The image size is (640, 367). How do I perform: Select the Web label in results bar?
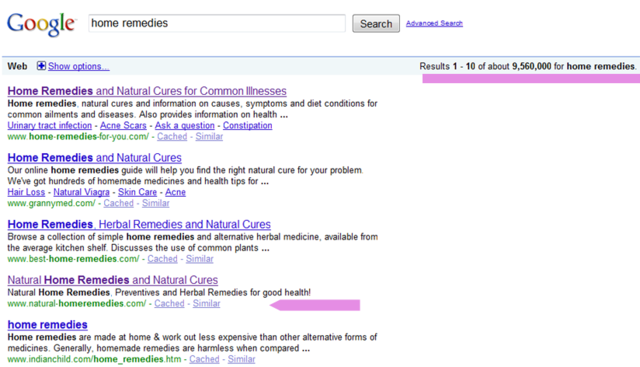pos(18,66)
